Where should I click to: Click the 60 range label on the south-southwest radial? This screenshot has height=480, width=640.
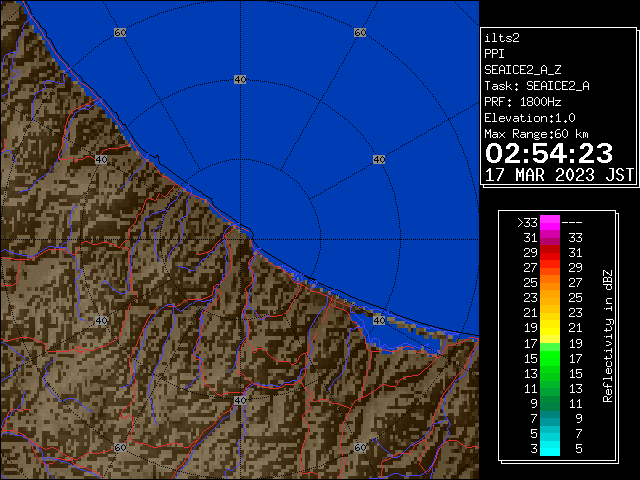point(120,447)
